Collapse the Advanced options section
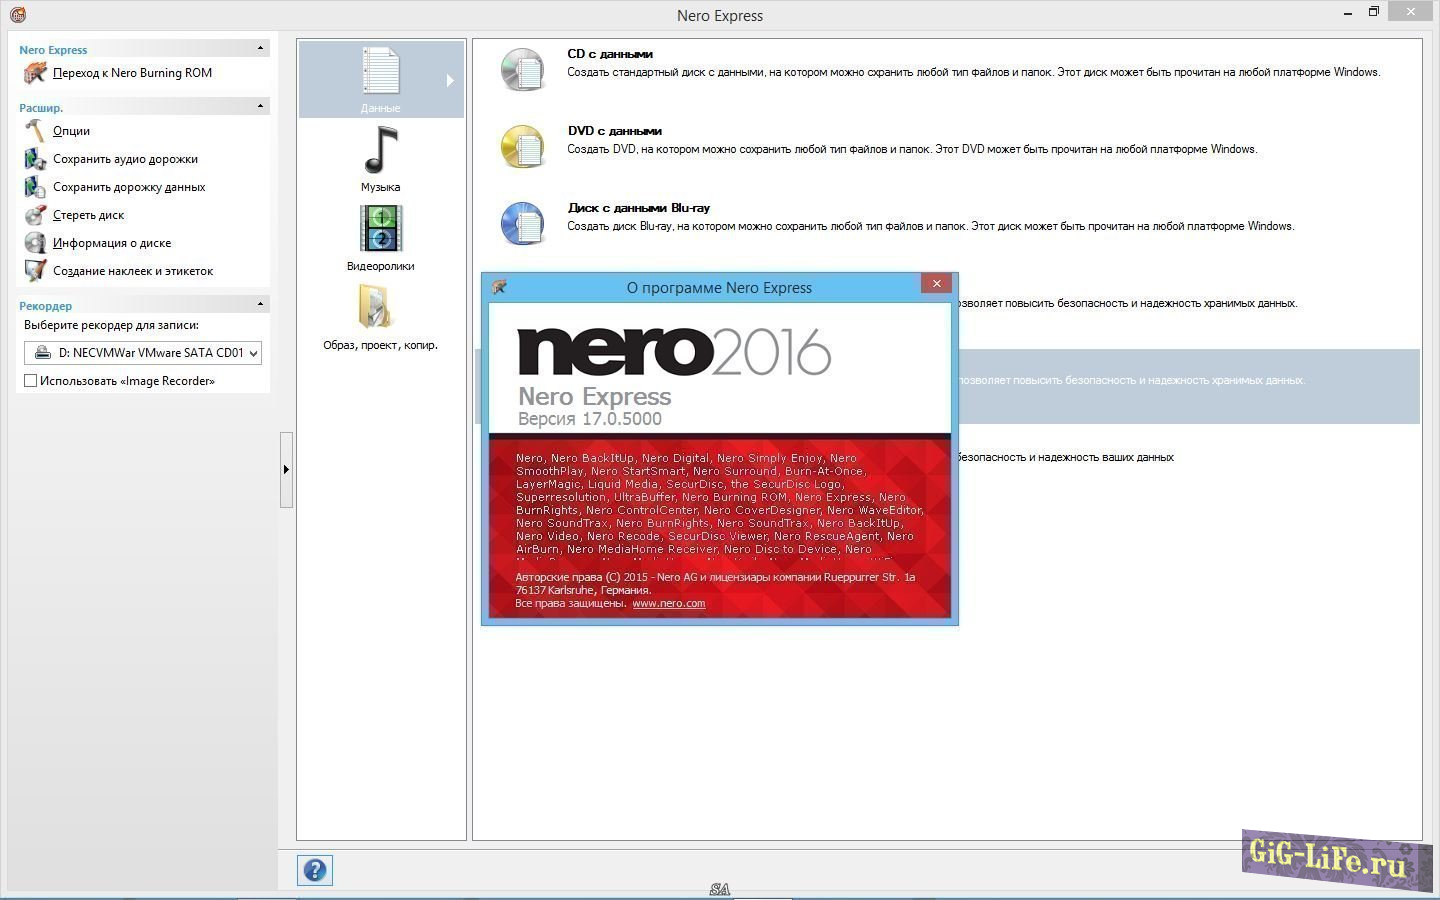Screen dimensions: 1440x900 pyautogui.click(x=261, y=106)
